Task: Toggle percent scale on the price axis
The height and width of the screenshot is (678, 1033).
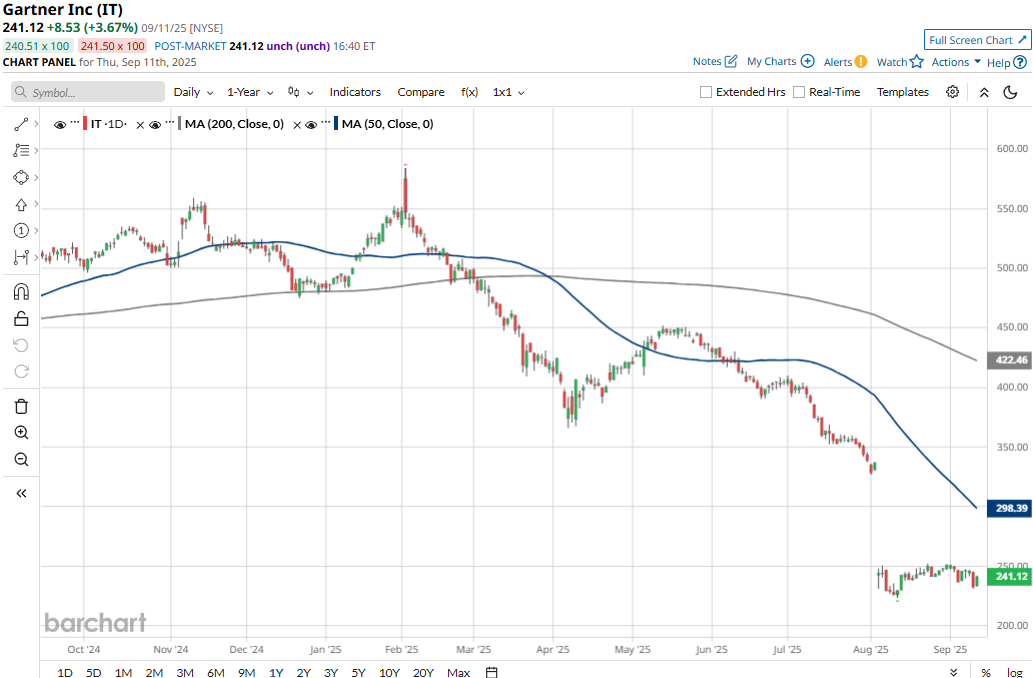Action: (x=986, y=672)
